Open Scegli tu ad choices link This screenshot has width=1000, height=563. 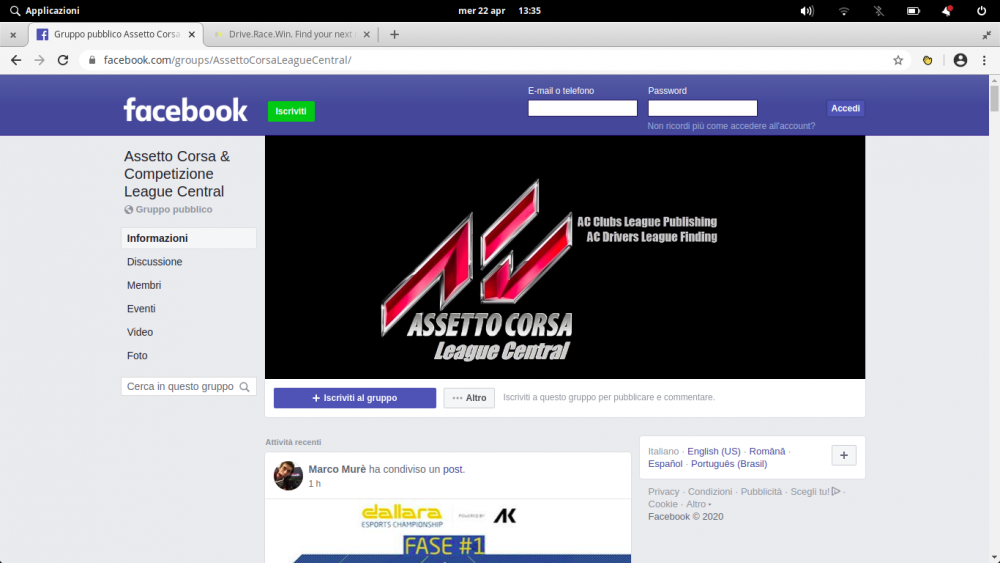815,492
